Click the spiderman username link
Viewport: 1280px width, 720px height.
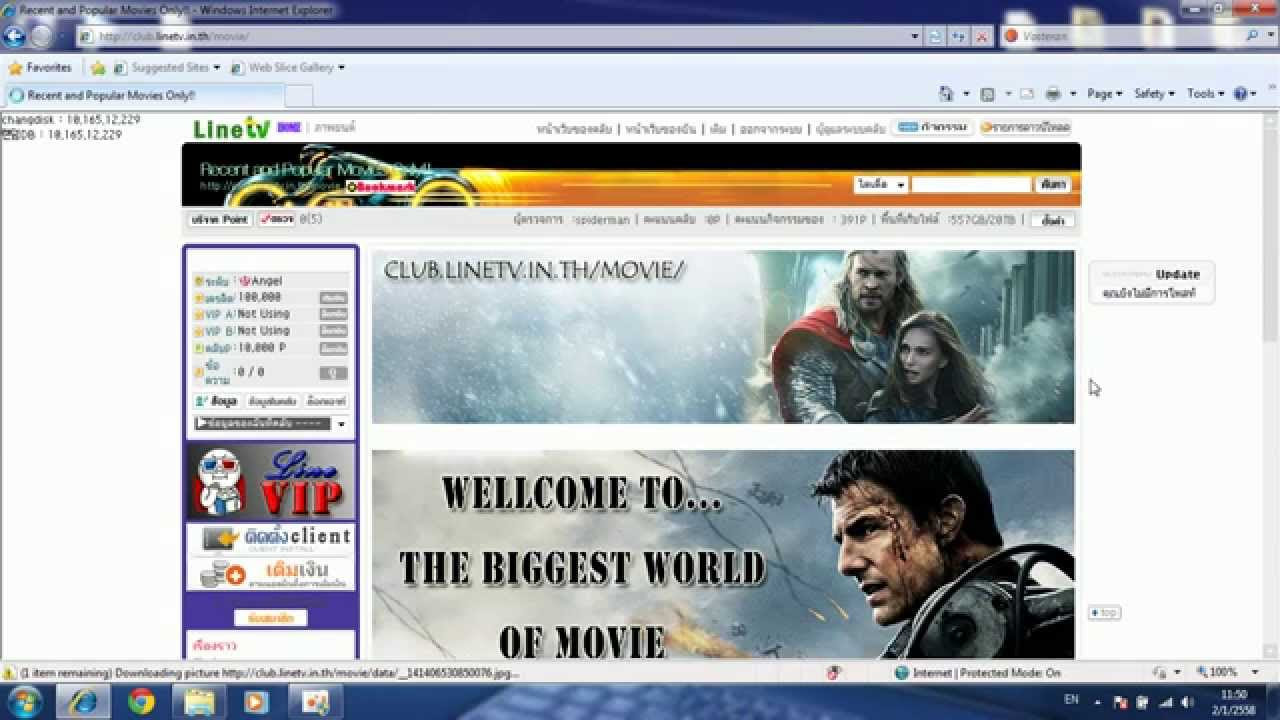(x=602, y=220)
